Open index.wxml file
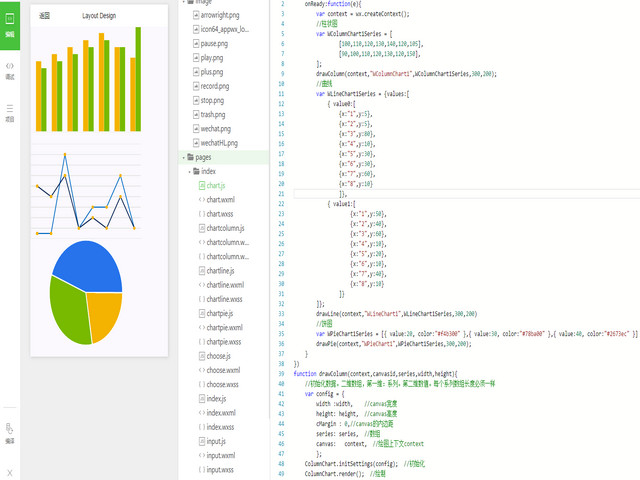This screenshot has height=480, width=640. 217,413
